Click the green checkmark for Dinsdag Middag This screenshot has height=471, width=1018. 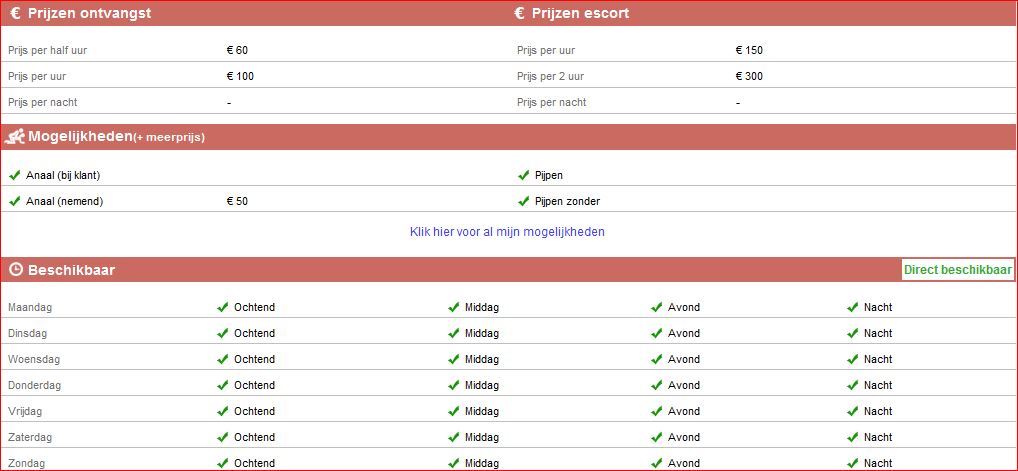[x=454, y=333]
